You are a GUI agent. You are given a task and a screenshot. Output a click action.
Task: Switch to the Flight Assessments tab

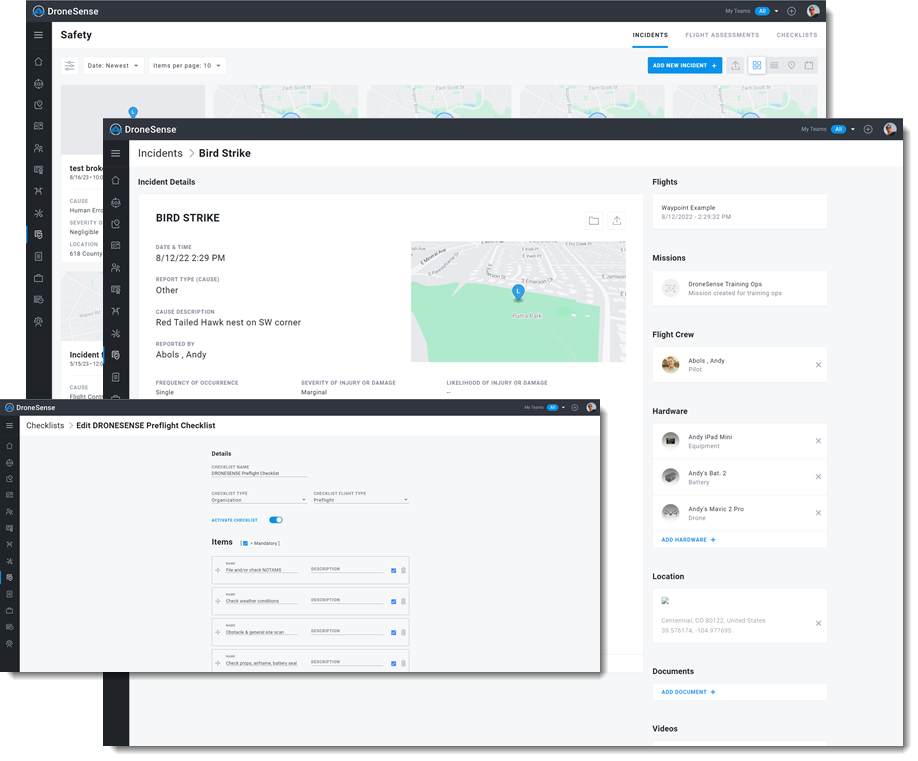pyautogui.click(x=722, y=35)
